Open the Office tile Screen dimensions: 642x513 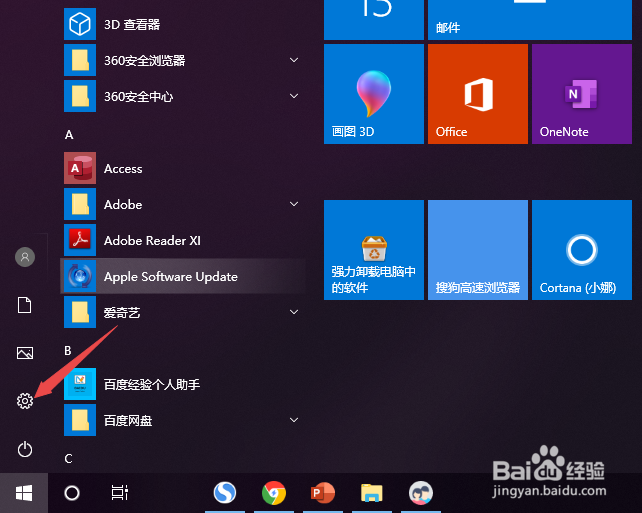click(x=478, y=94)
